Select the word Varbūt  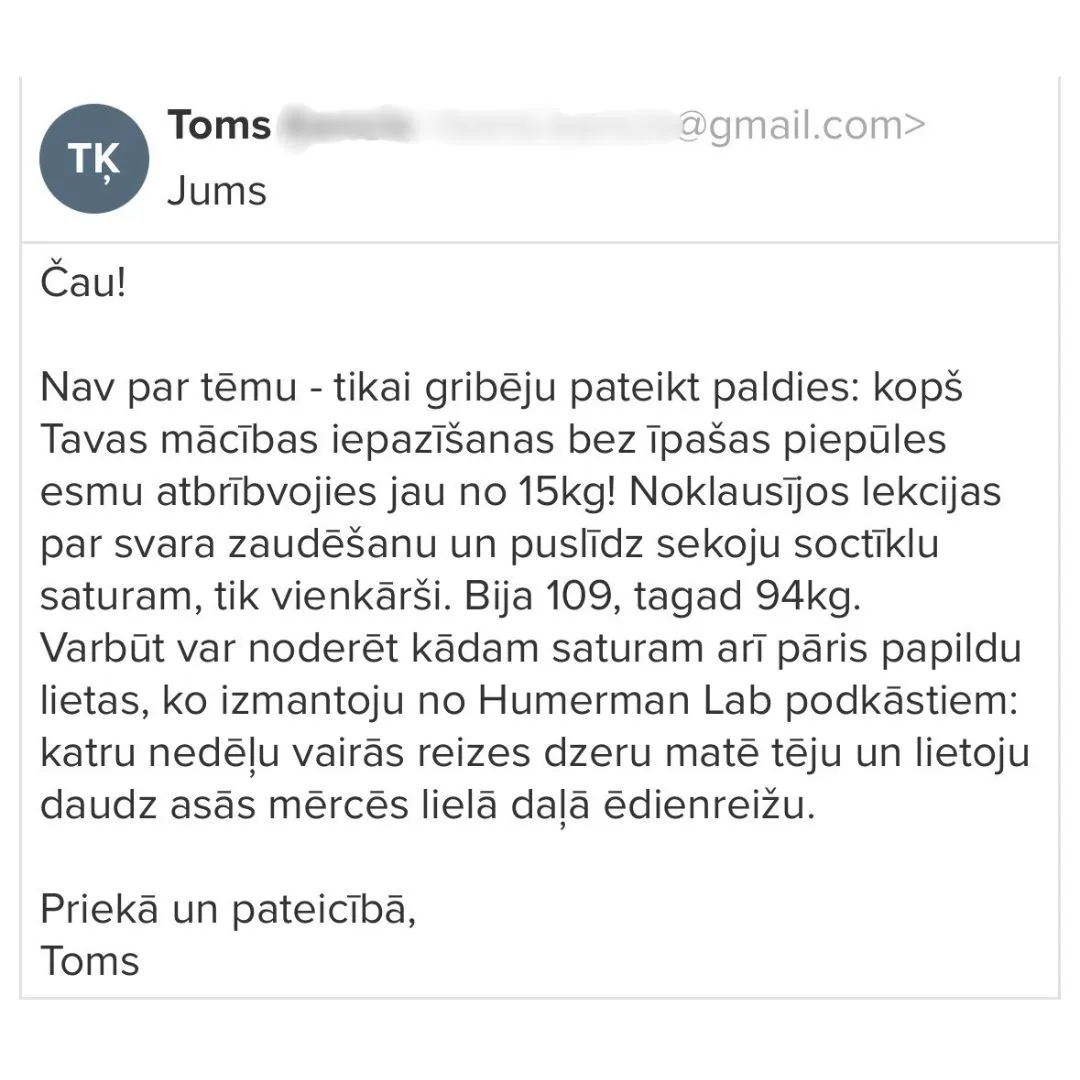point(108,649)
